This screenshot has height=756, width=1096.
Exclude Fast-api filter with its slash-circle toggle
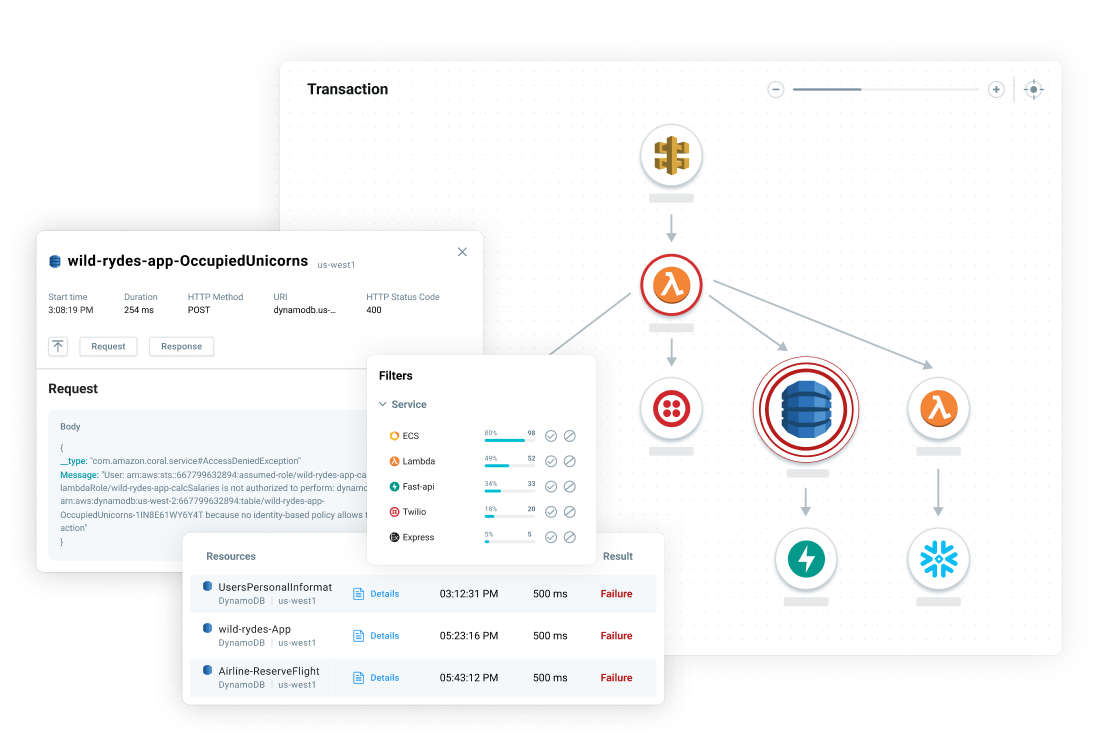point(570,486)
